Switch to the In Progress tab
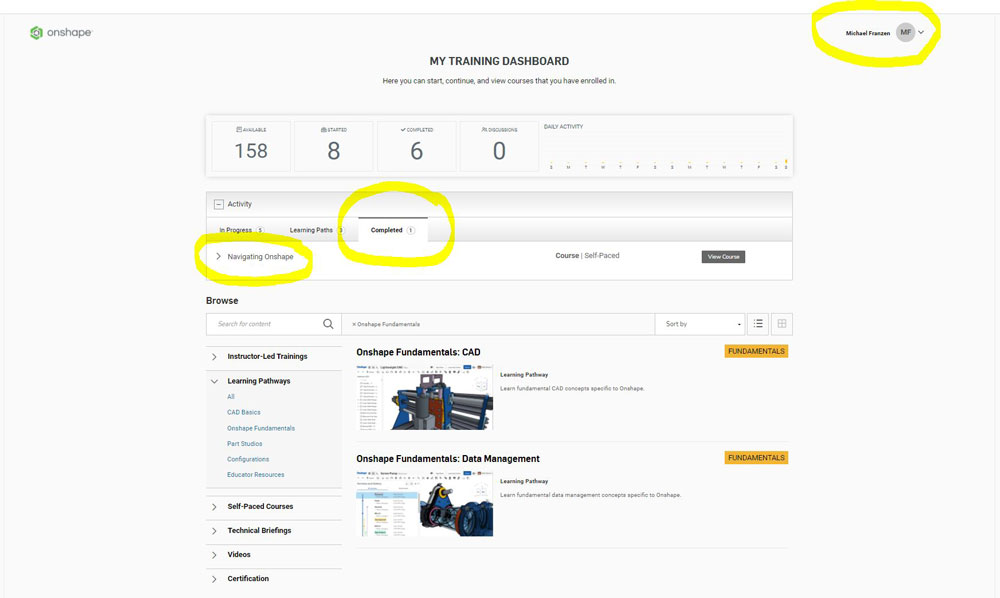This screenshot has width=1000, height=598. coord(240,230)
